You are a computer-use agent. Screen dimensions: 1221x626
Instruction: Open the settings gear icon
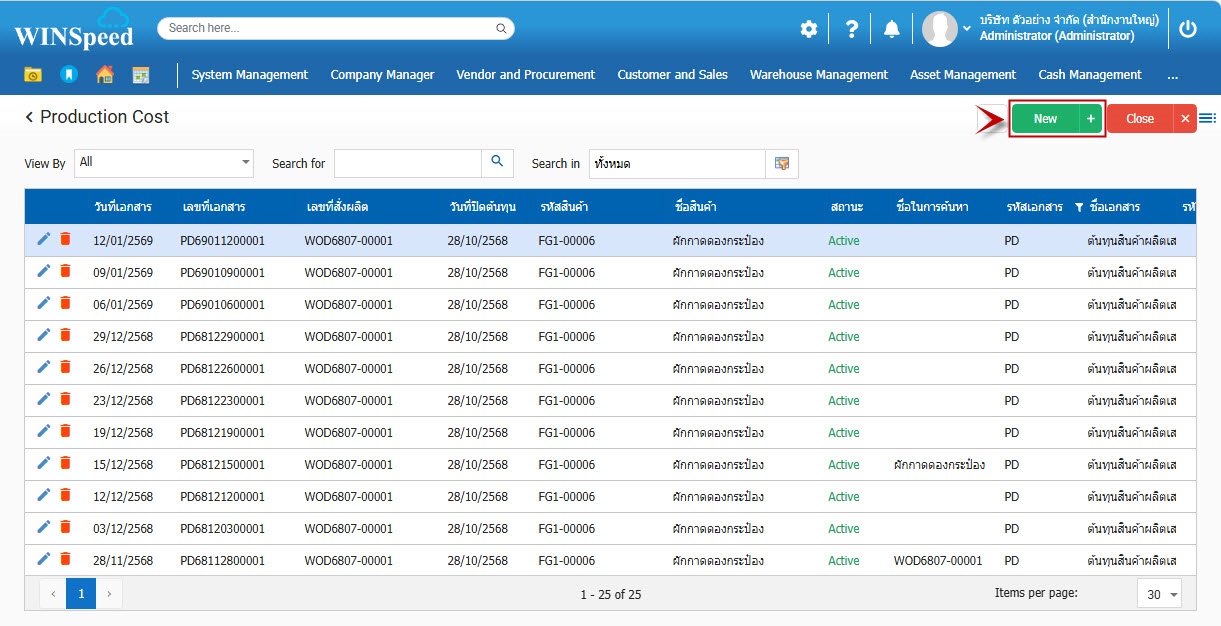808,30
